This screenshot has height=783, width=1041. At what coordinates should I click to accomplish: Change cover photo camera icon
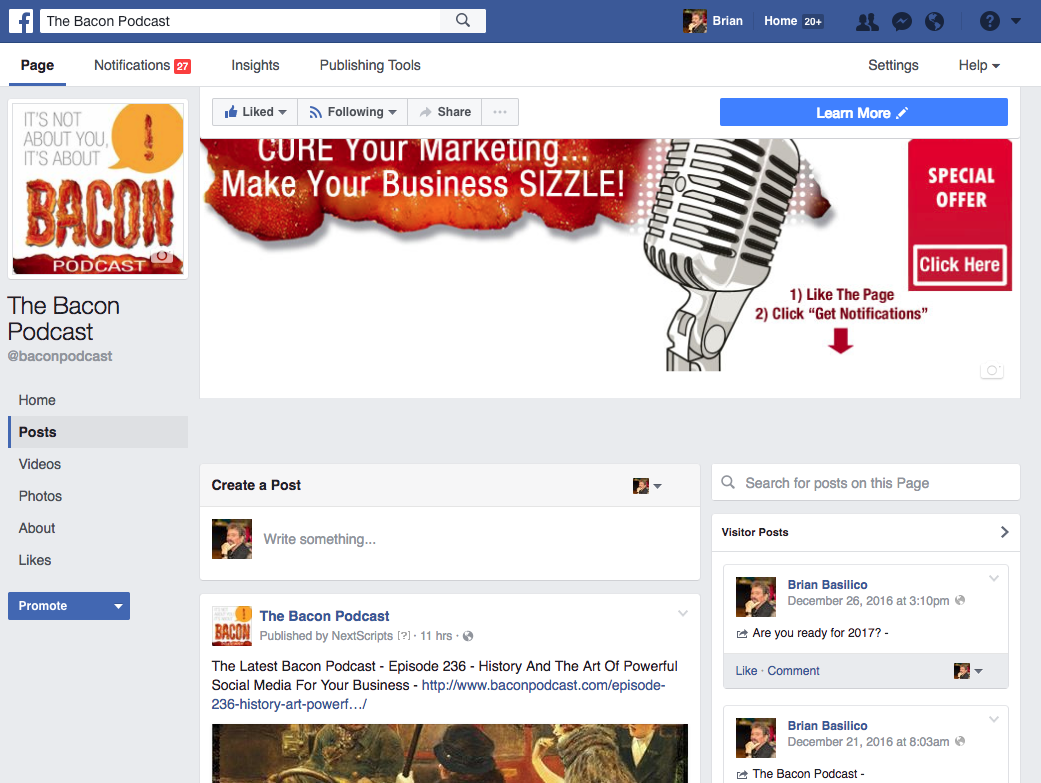coord(991,370)
